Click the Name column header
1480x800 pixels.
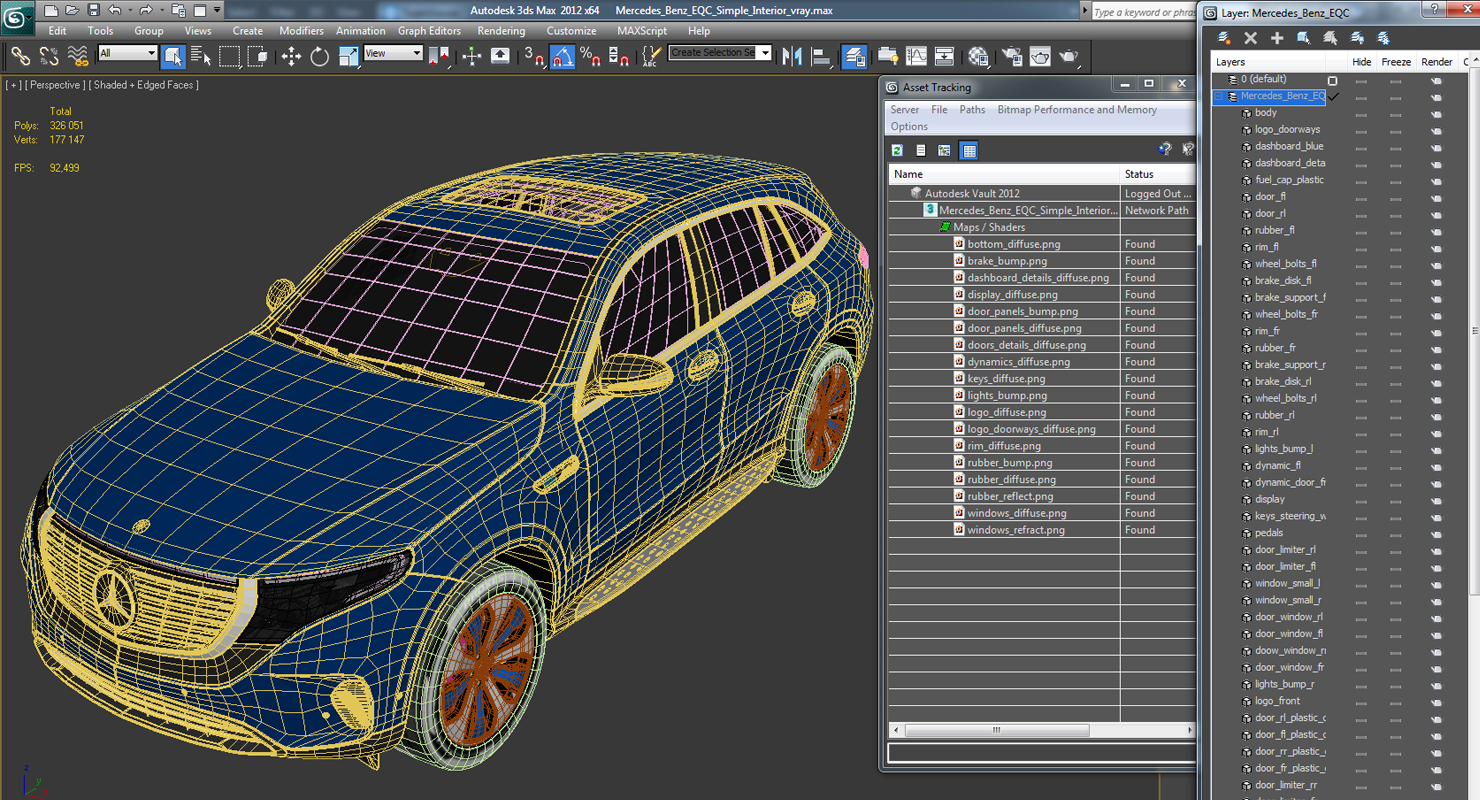point(1004,174)
